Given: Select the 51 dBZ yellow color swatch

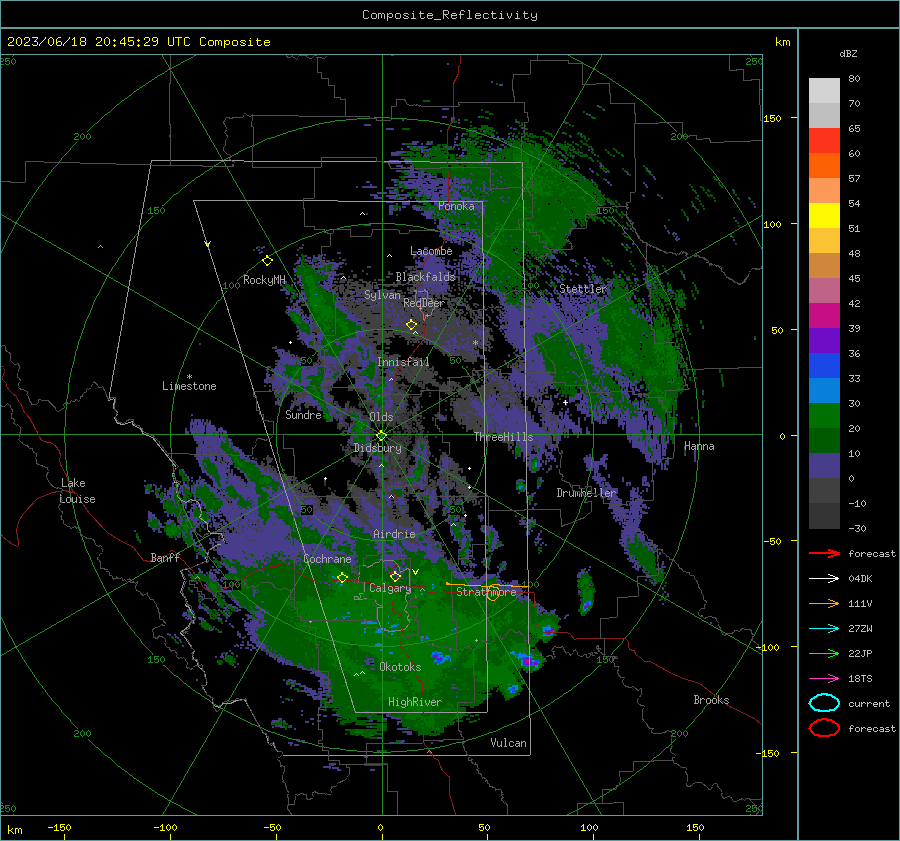Looking at the screenshot, I should coord(824,215).
